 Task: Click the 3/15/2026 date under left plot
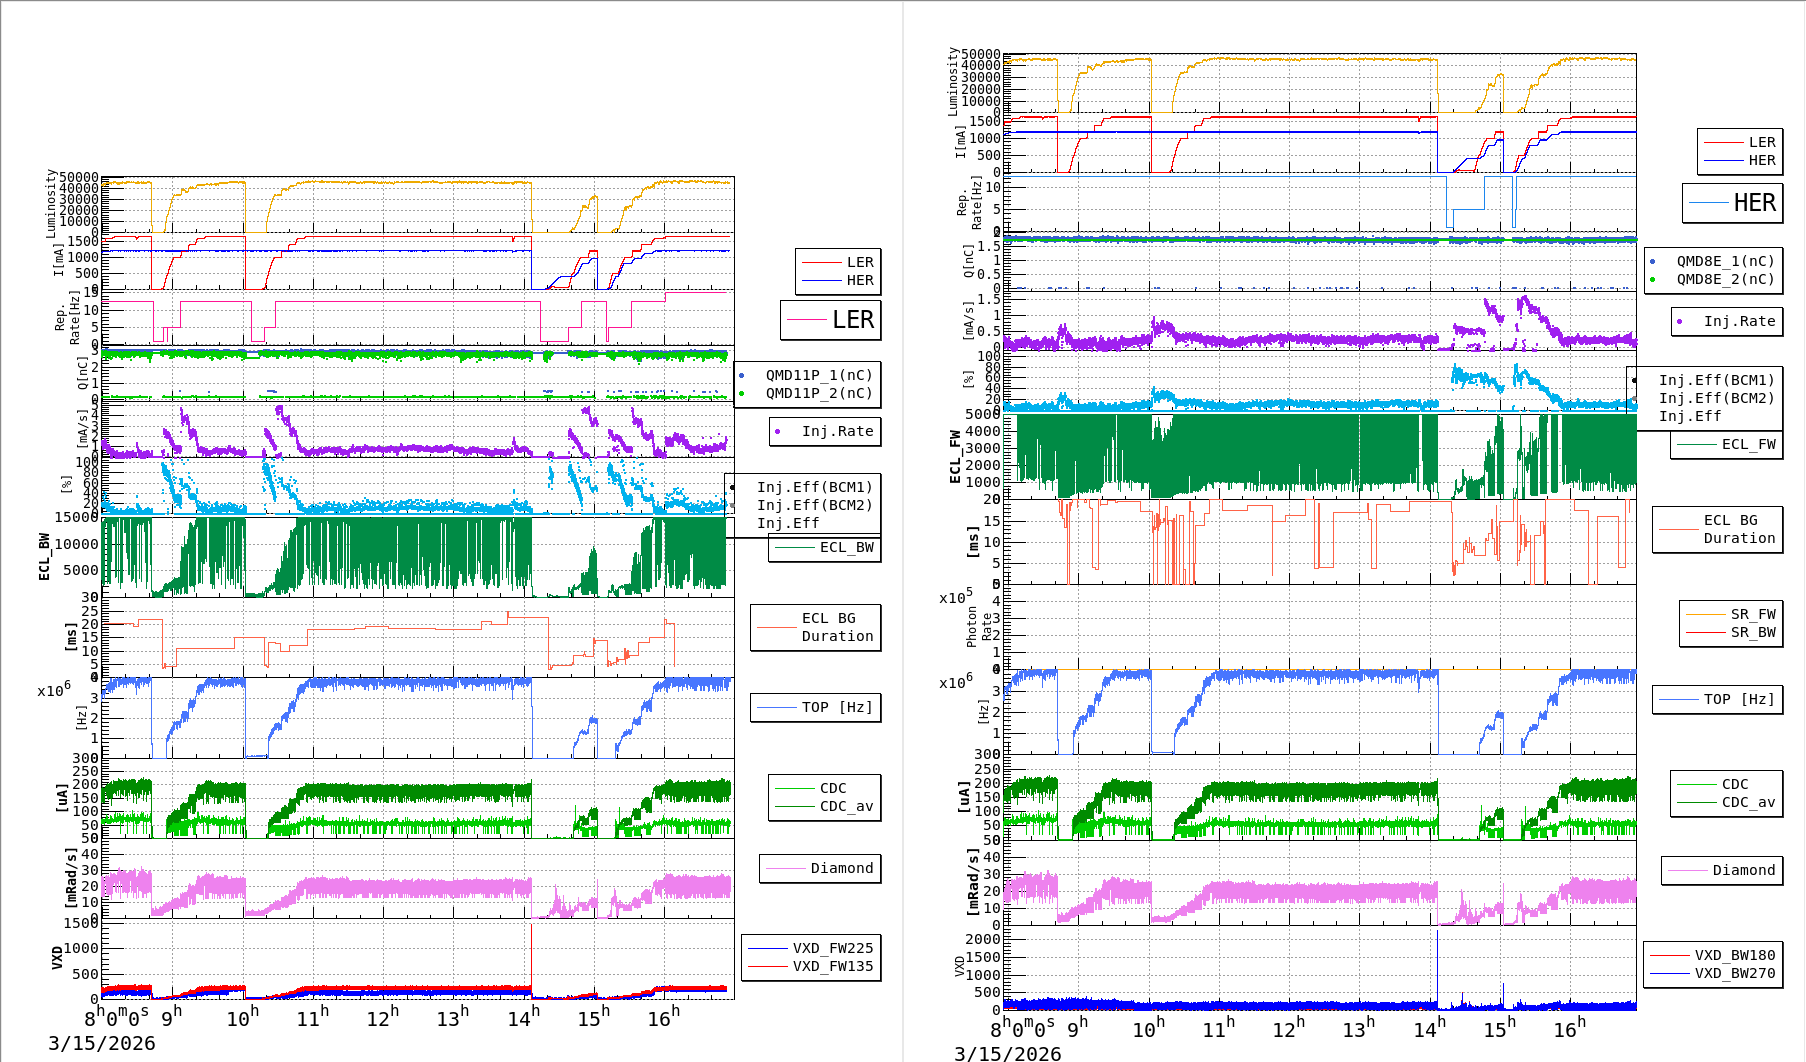coord(102,1044)
